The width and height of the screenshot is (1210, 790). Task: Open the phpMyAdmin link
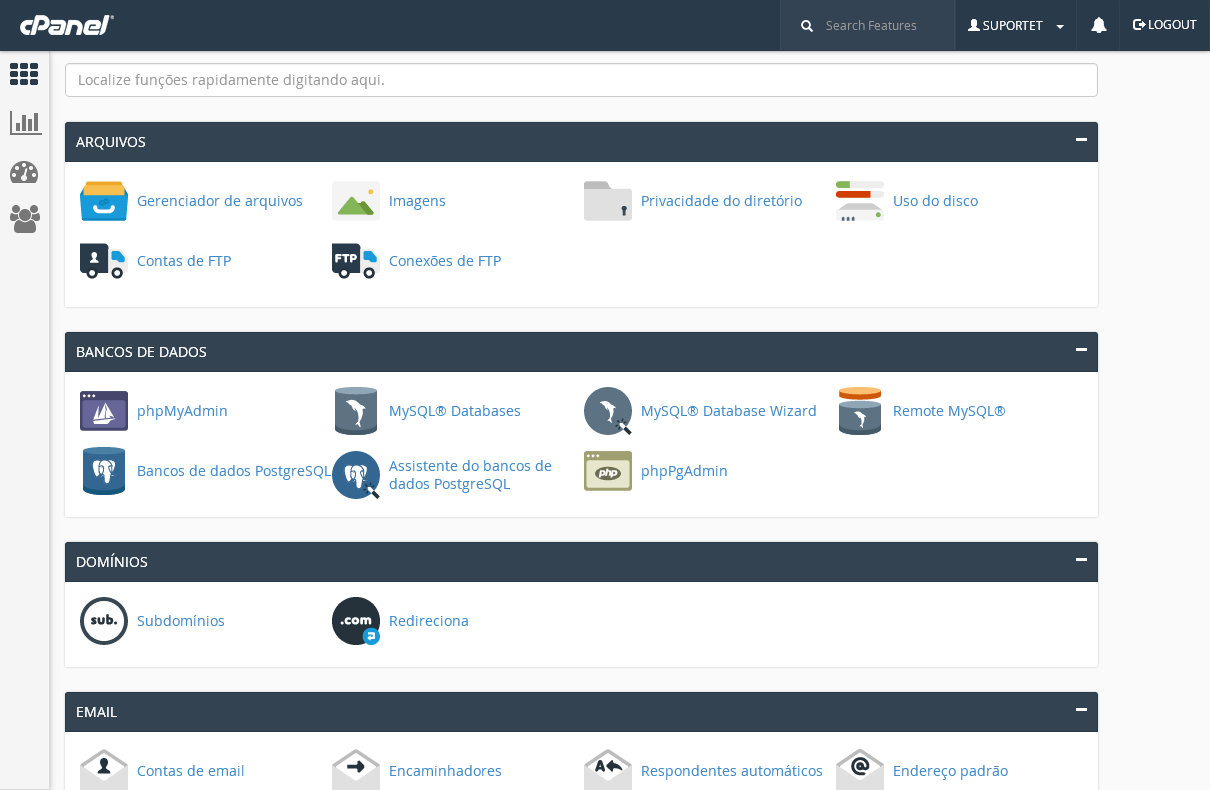tap(182, 411)
